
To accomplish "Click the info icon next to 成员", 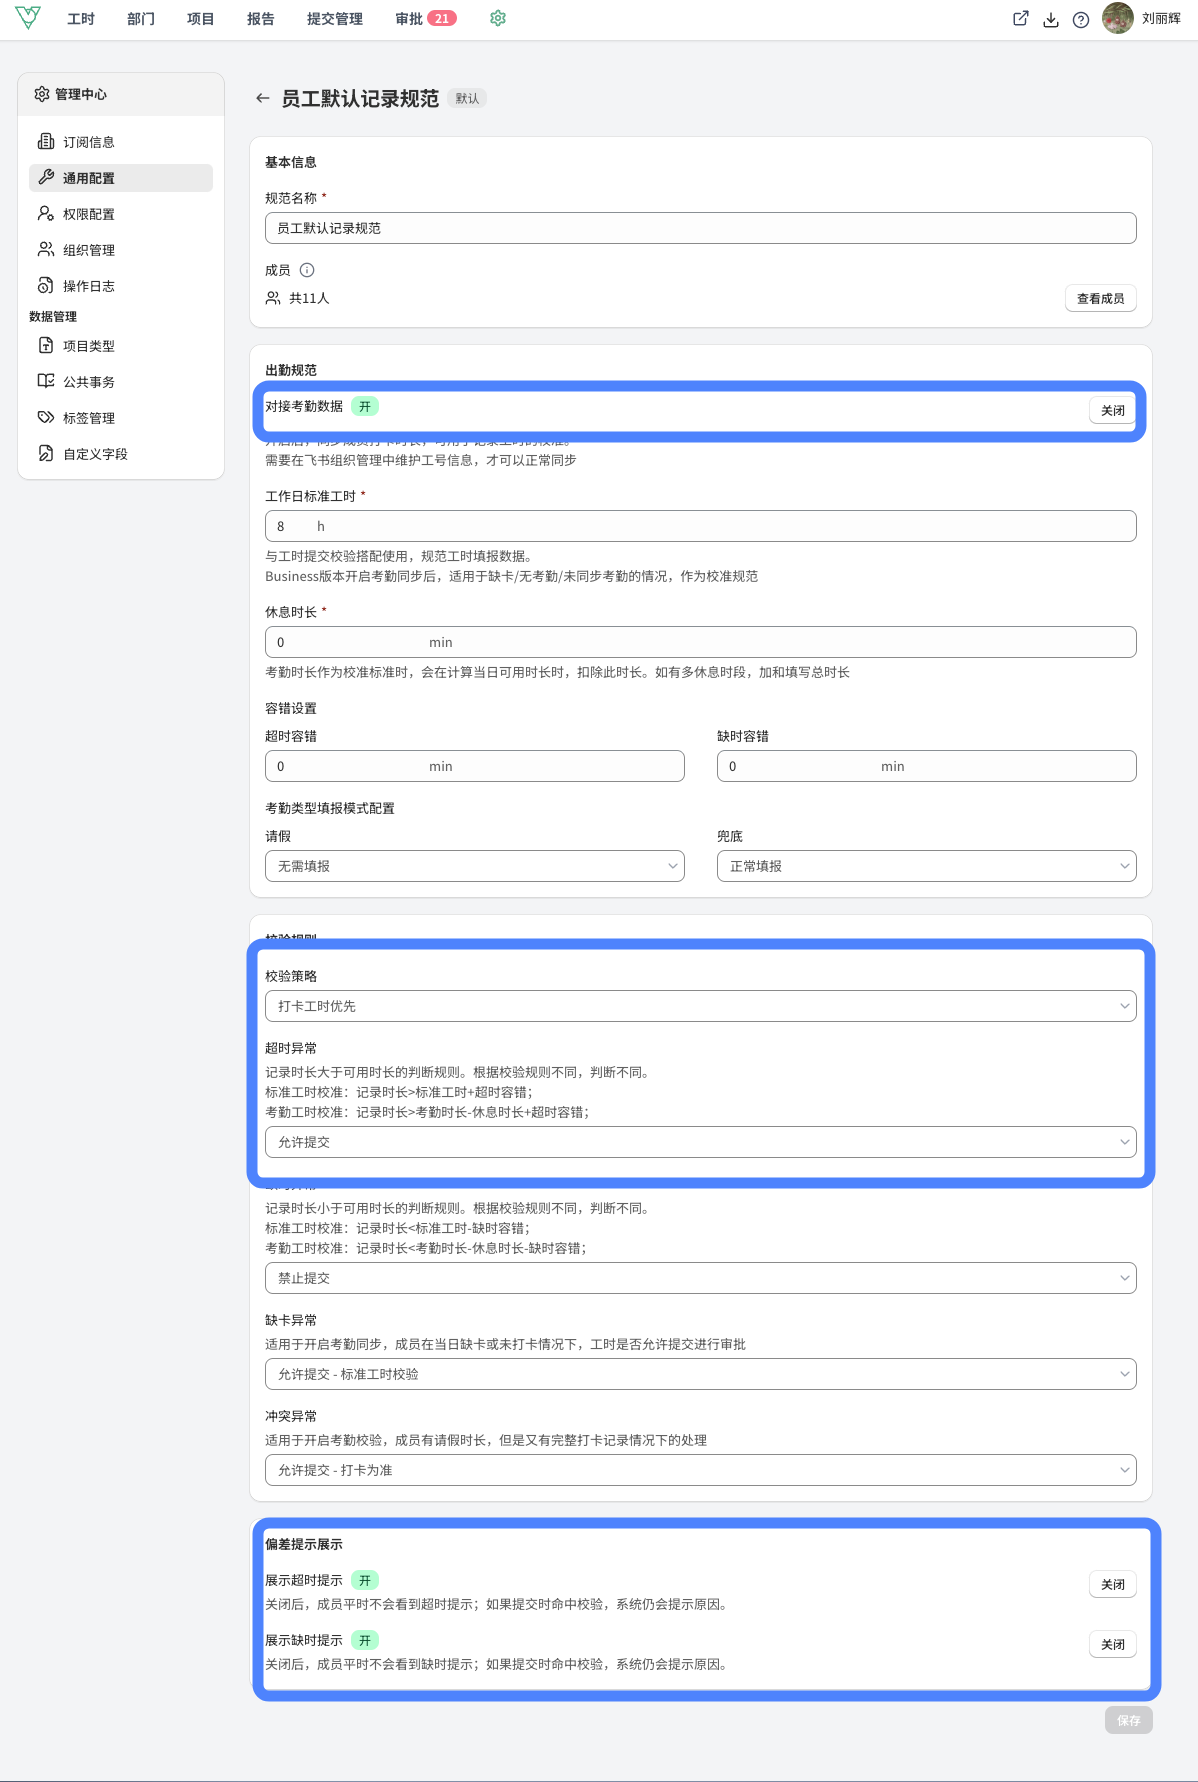I will coord(307,270).
